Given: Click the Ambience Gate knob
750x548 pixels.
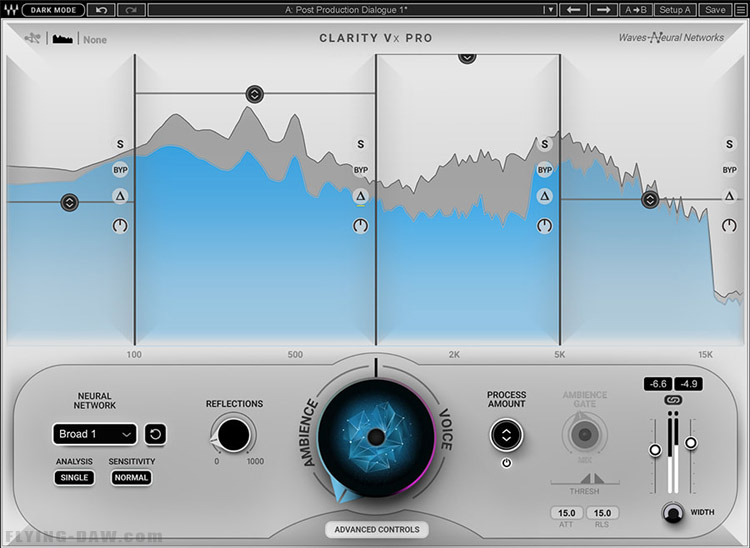Looking at the screenshot, I should [x=585, y=435].
